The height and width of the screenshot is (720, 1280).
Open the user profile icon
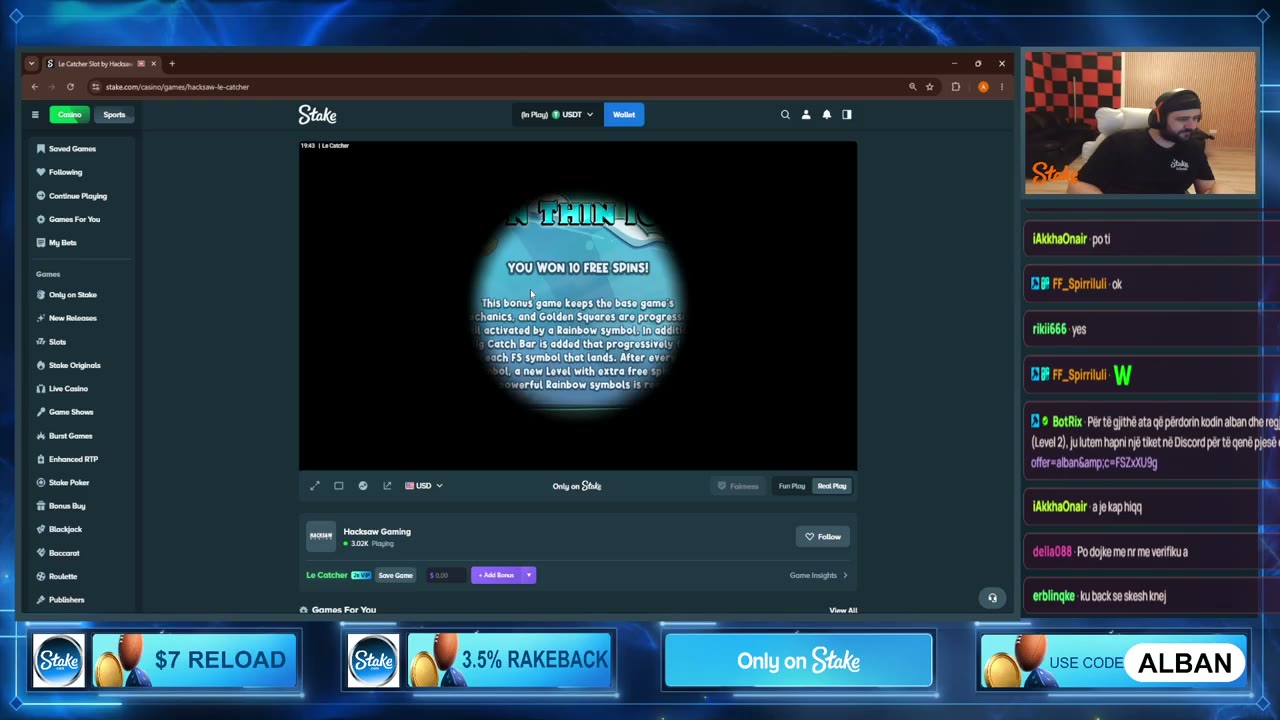(806, 115)
